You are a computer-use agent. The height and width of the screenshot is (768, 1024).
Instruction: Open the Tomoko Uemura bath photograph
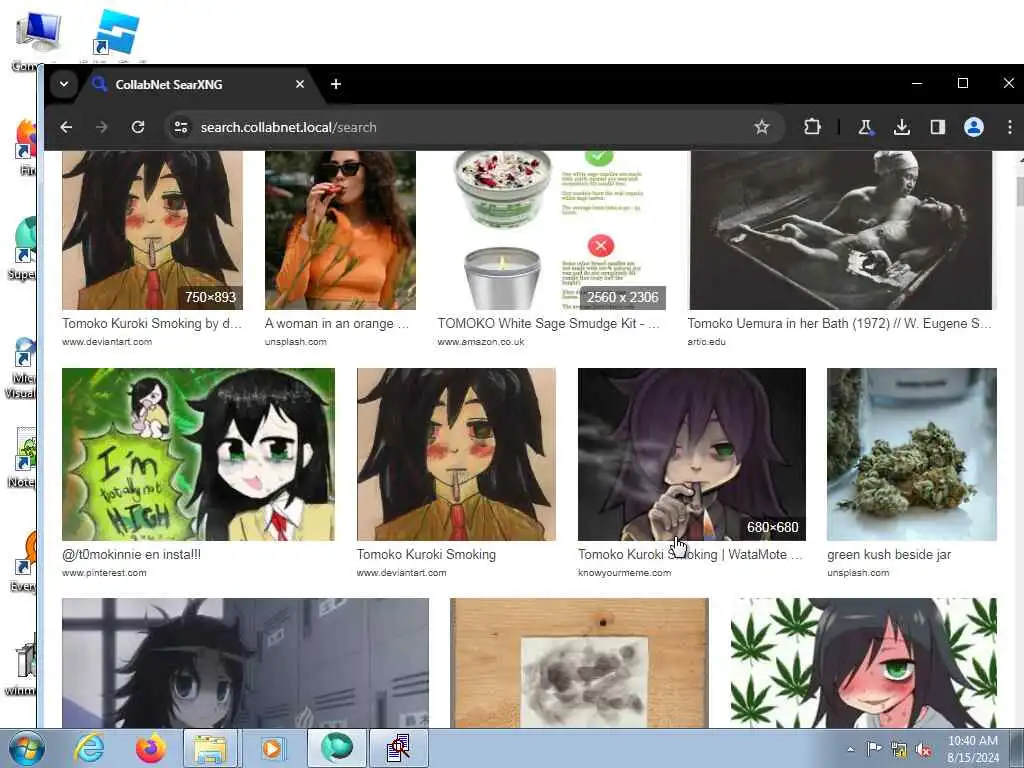coord(841,230)
